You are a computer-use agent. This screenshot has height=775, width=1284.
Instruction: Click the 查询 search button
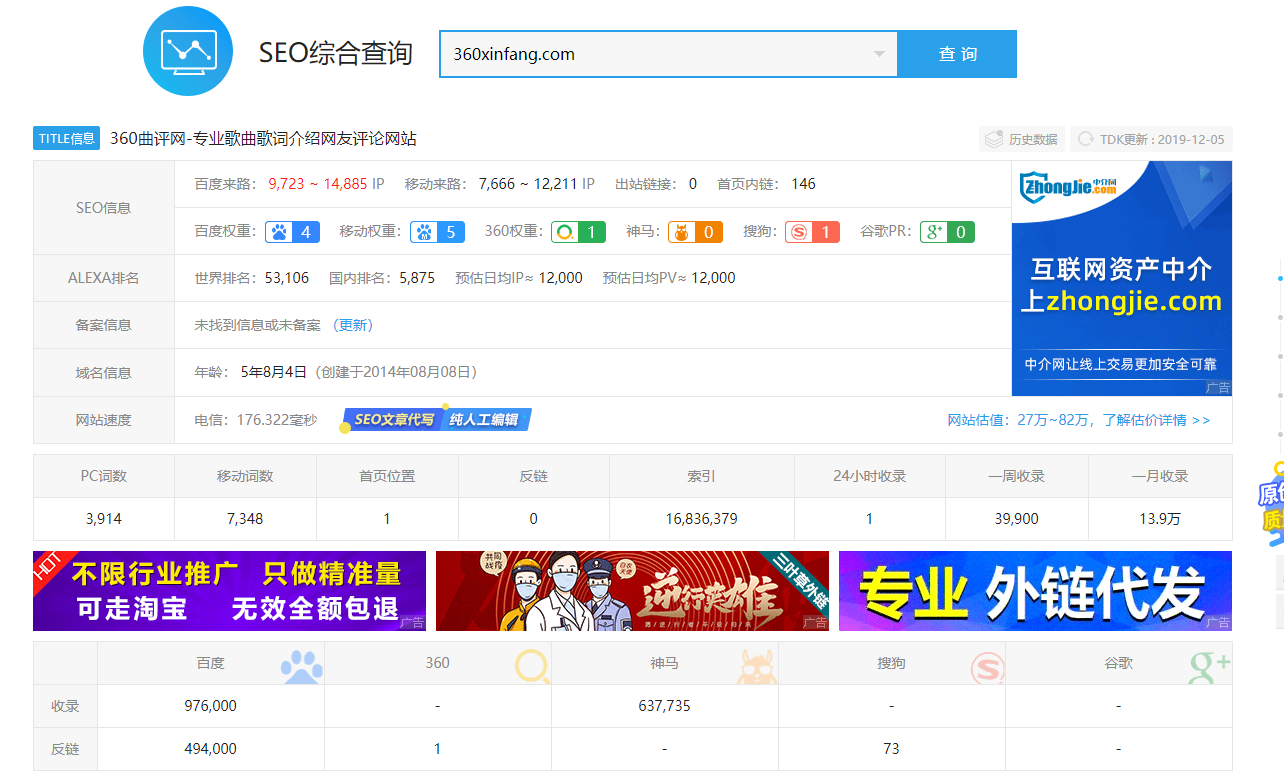coord(957,54)
